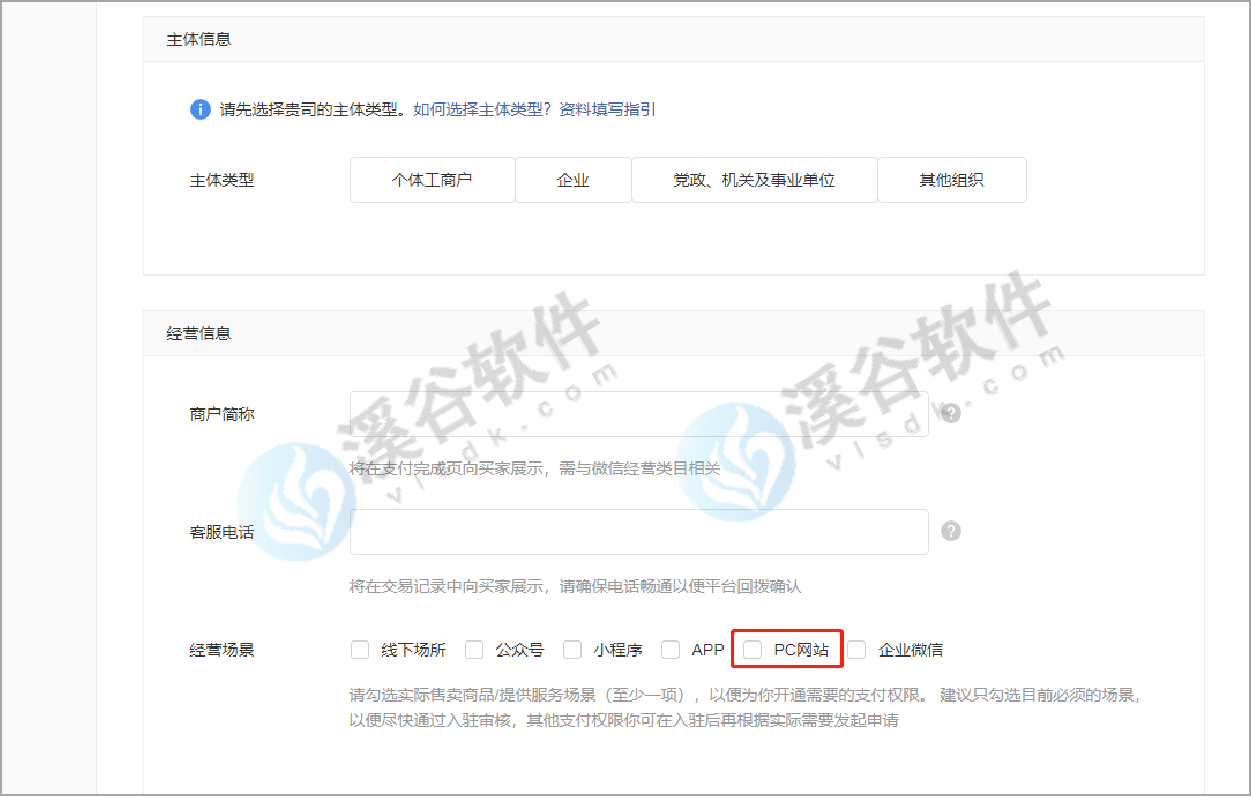1251x796 pixels.
Task: Check the 线下场所 checkbox
Action: pyautogui.click(x=360, y=650)
